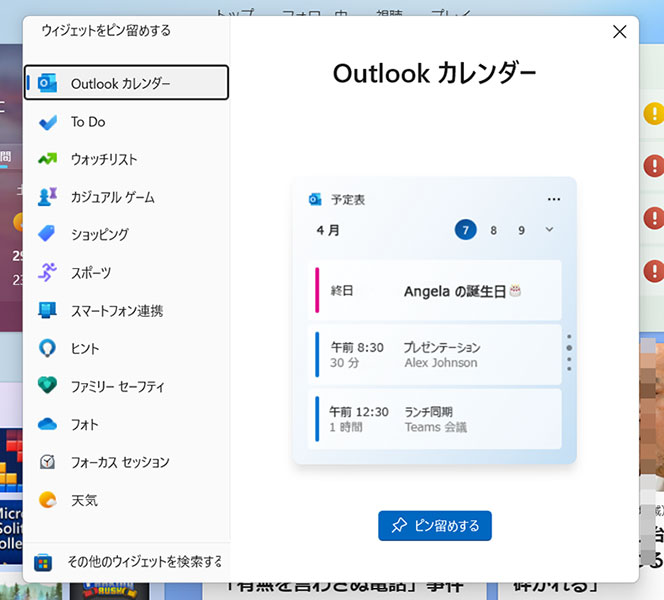The image size is (664, 600).
Task: Click the page indicator dots beside events
Action: coord(569,352)
